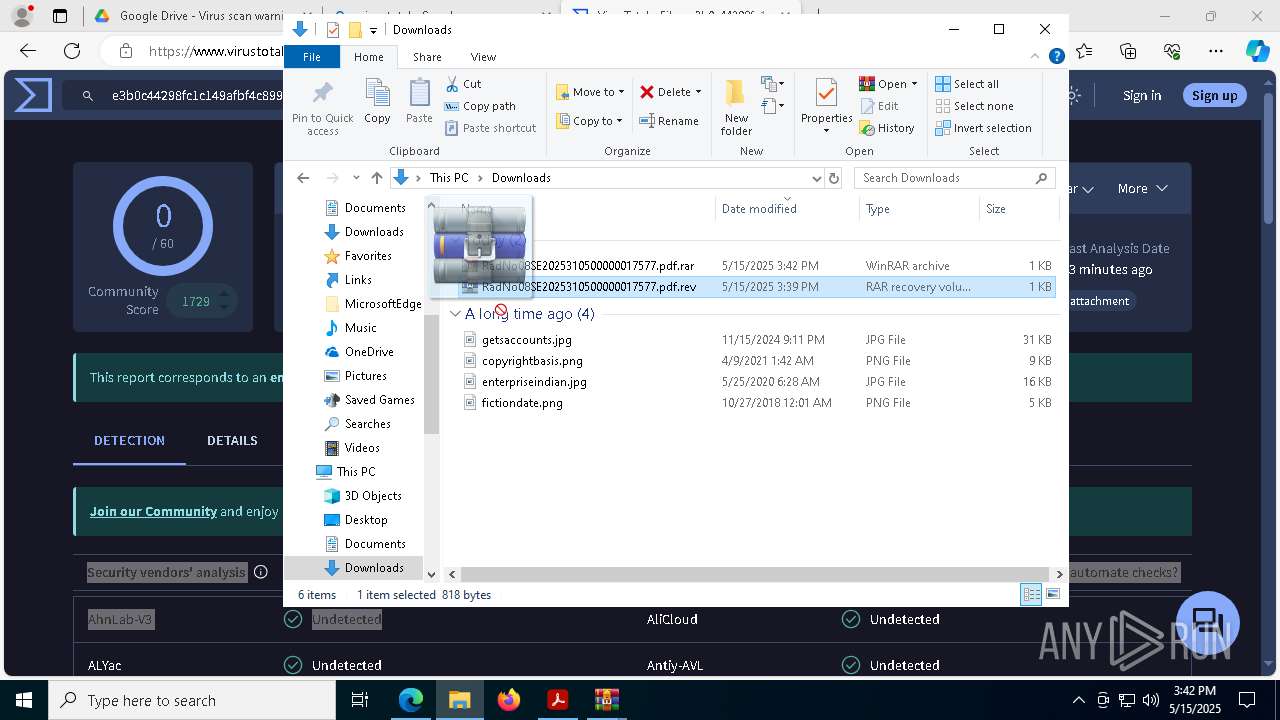The height and width of the screenshot is (720, 1280).
Task: Switch to the View ribbon tab
Action: tap(483, 57)
